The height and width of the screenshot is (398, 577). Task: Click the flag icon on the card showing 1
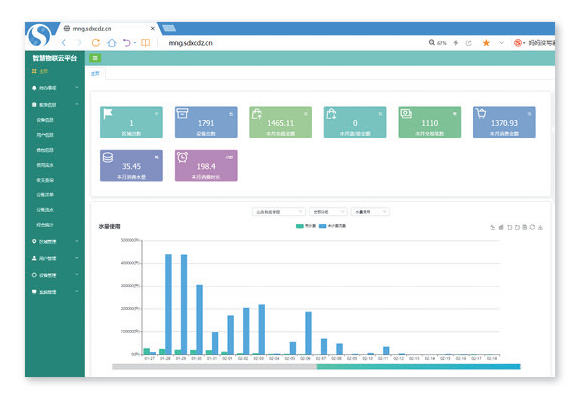point(108,114)
